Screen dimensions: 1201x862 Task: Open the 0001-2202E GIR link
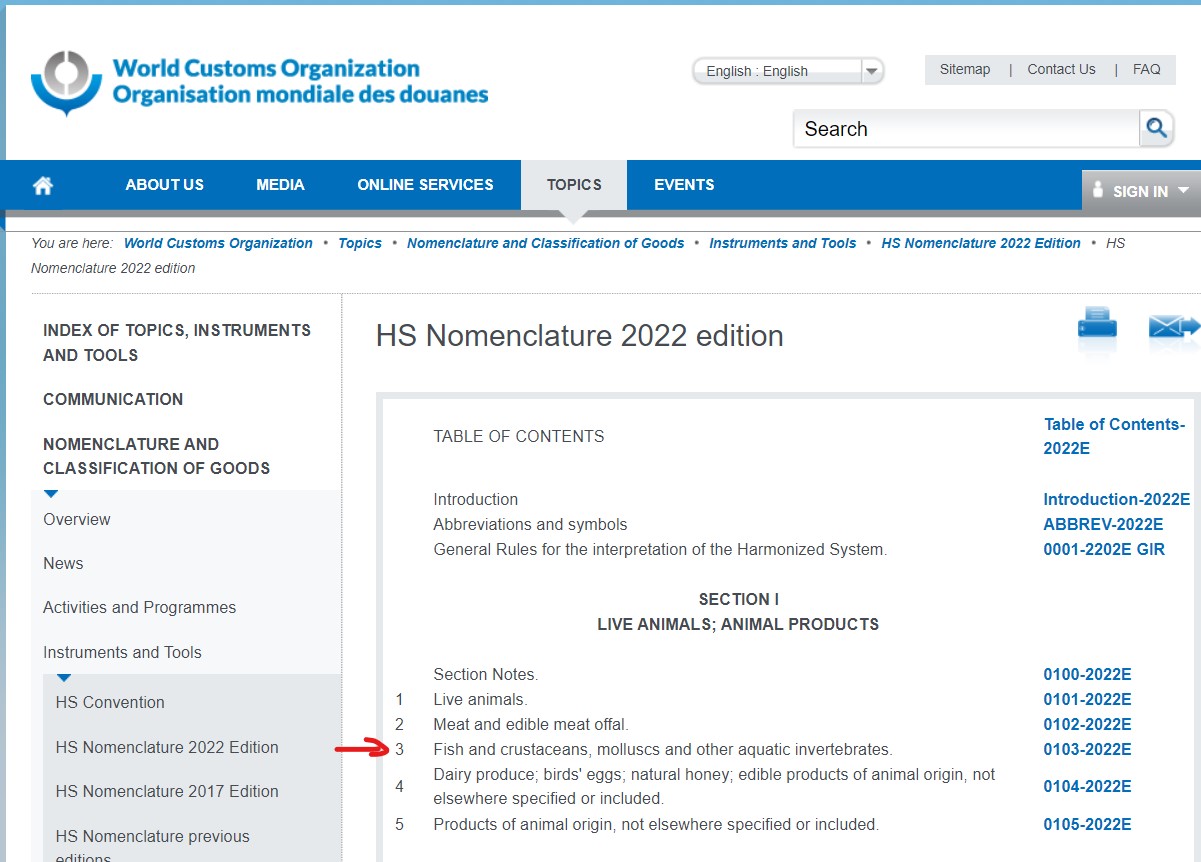point(1104,549)
